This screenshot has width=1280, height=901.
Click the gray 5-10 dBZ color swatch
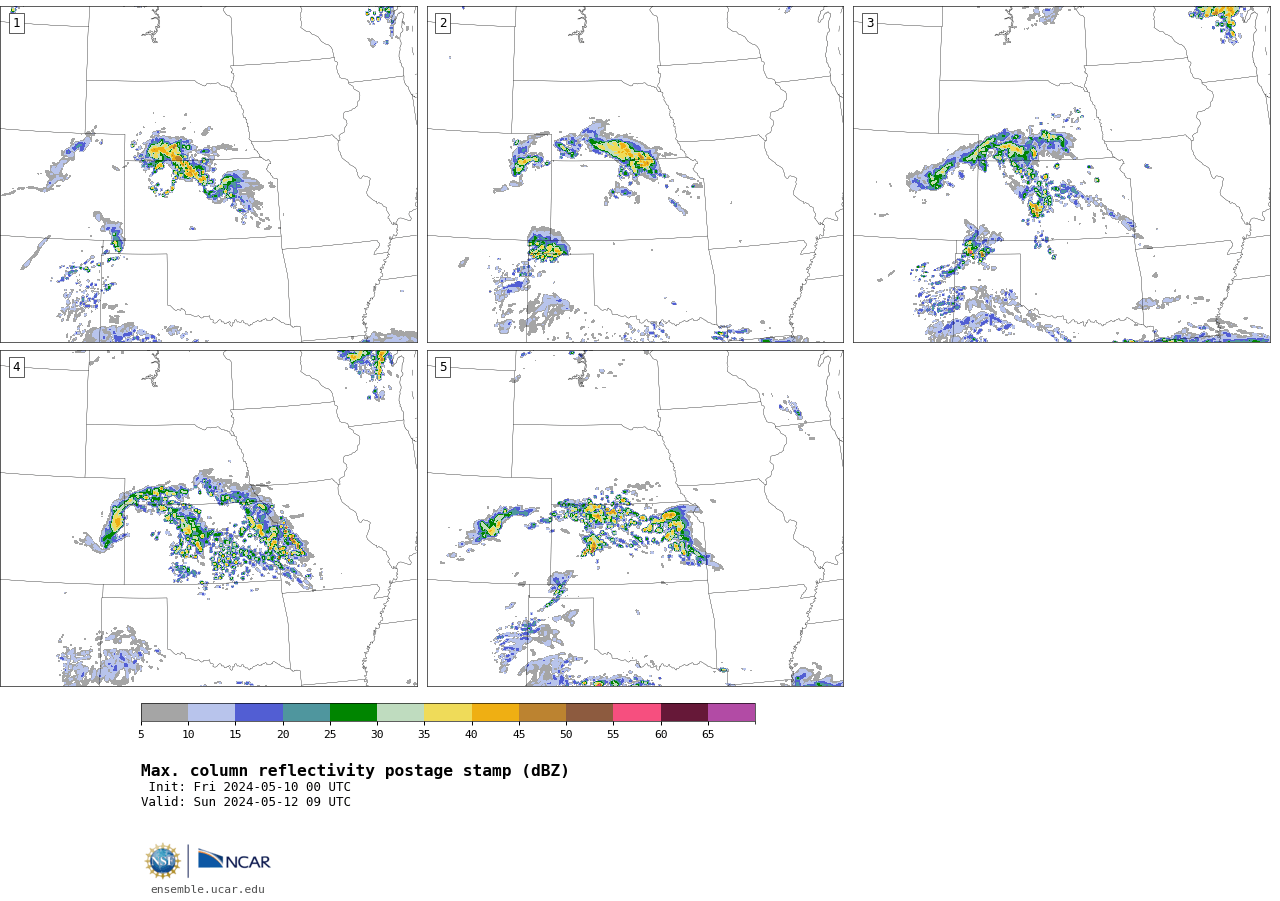tap(164, 713)
